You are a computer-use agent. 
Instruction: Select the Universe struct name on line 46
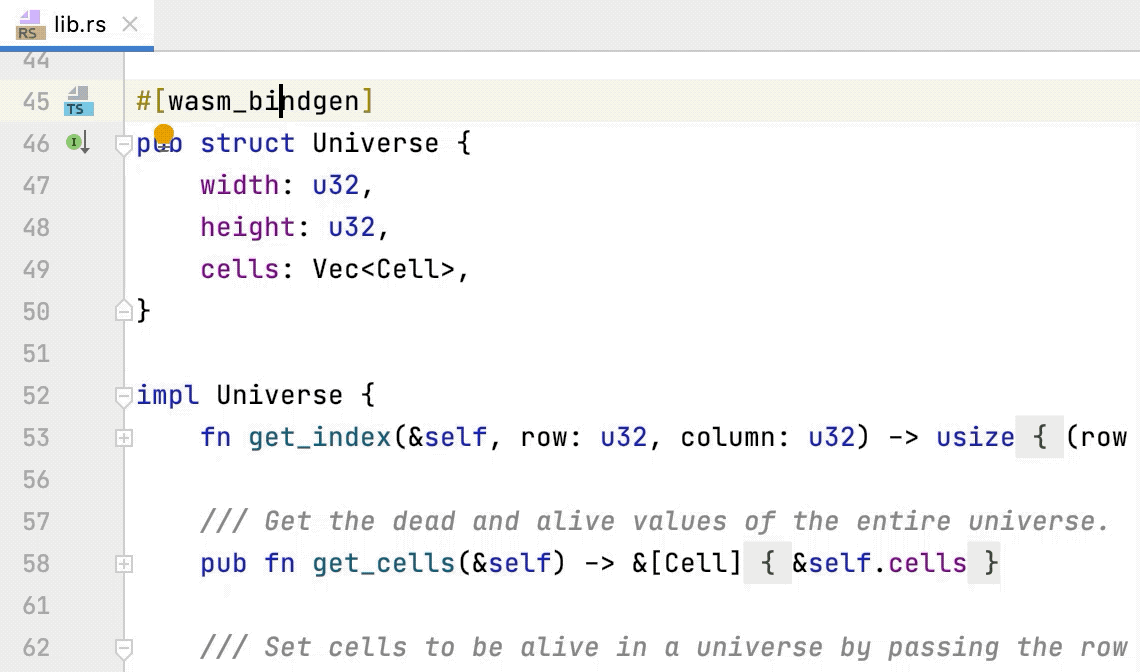click(x=376, y=143)
